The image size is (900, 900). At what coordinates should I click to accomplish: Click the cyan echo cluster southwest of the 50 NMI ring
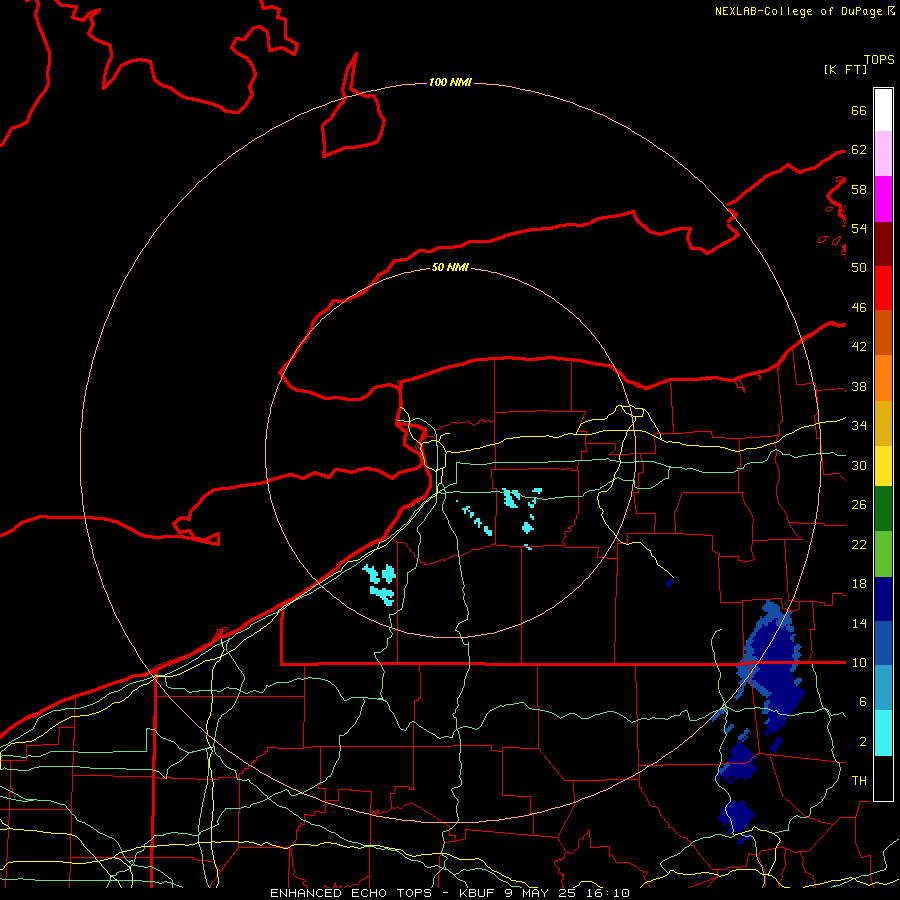[x=379, y=585]
